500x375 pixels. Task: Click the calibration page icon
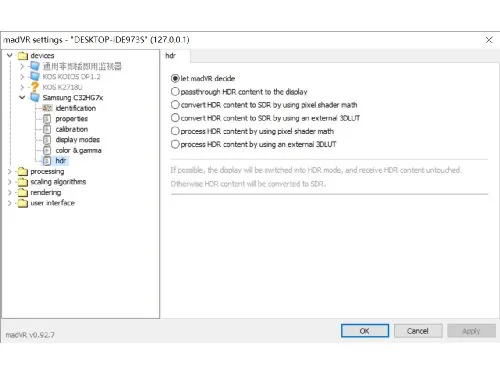pyautogui.click(x=47, y=129)
